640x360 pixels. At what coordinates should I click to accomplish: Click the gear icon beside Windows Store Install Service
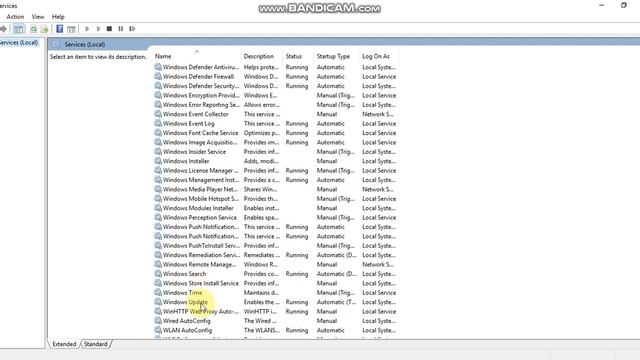point(158,283)
